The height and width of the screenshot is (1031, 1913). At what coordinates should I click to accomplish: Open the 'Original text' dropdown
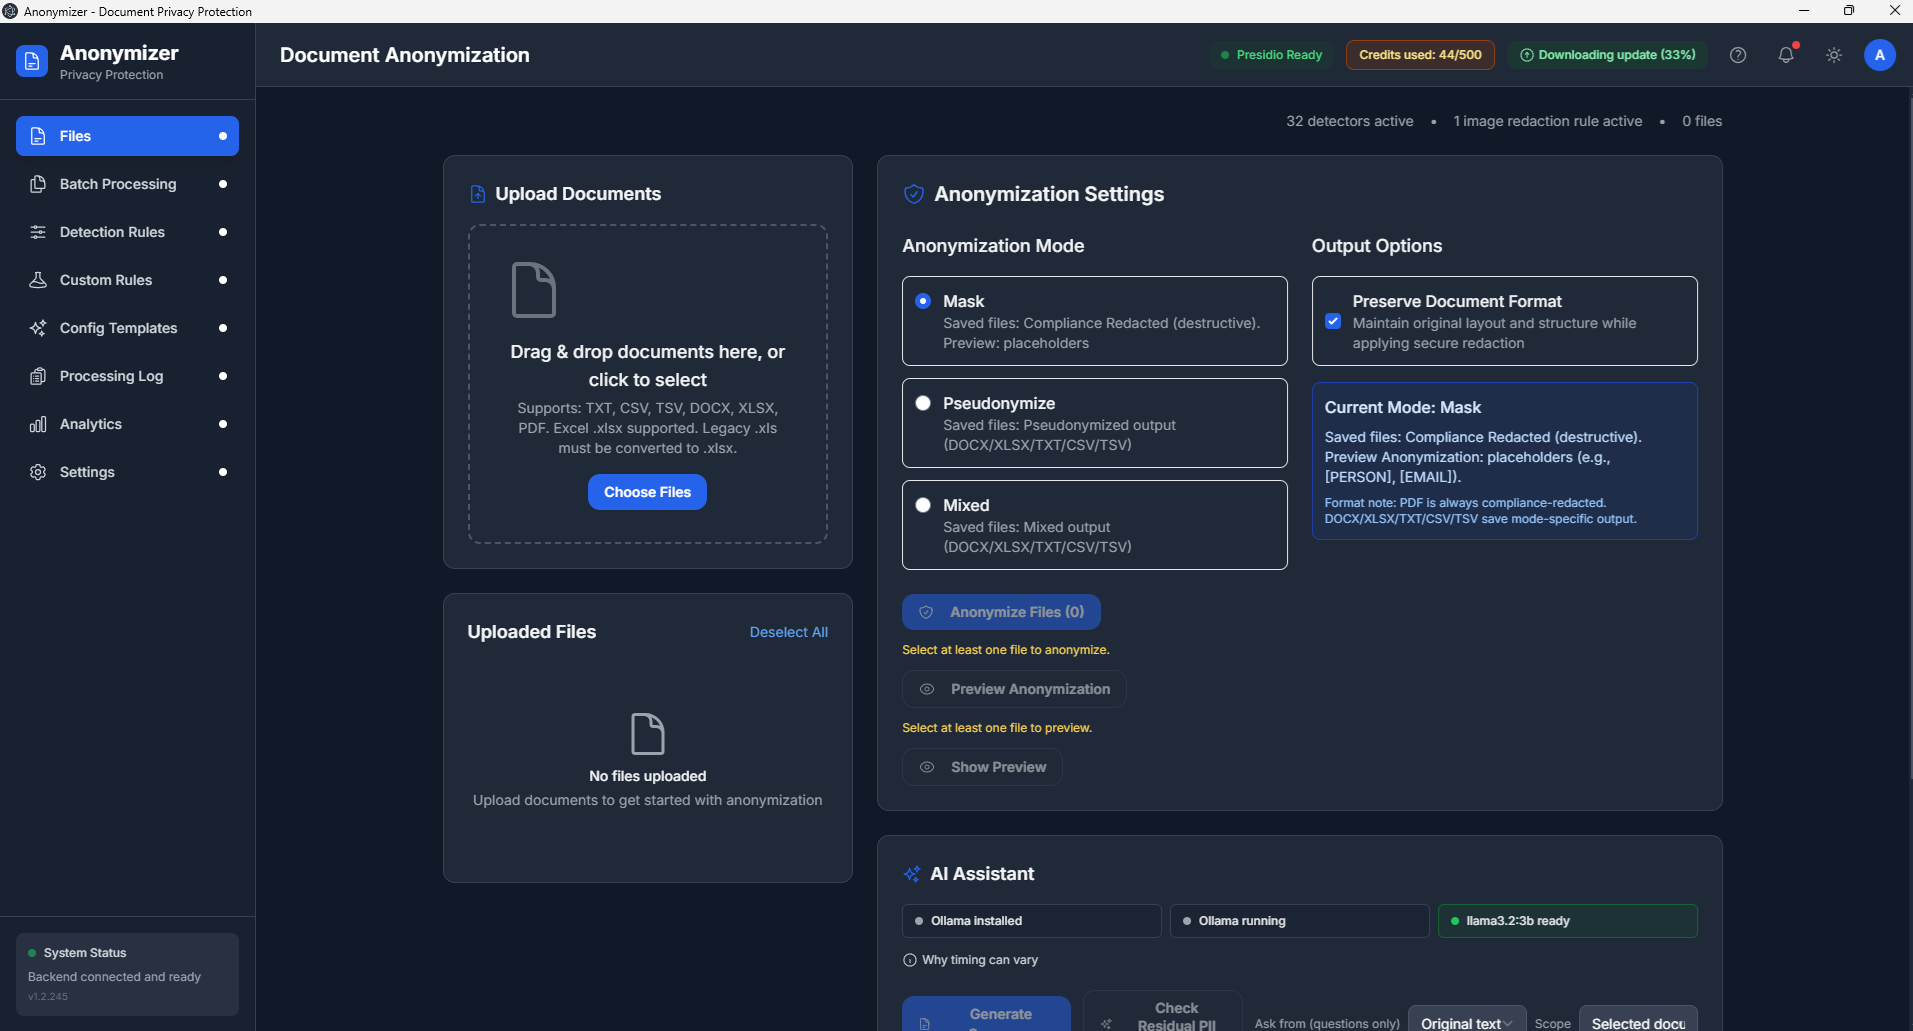click(1467, 1020)
